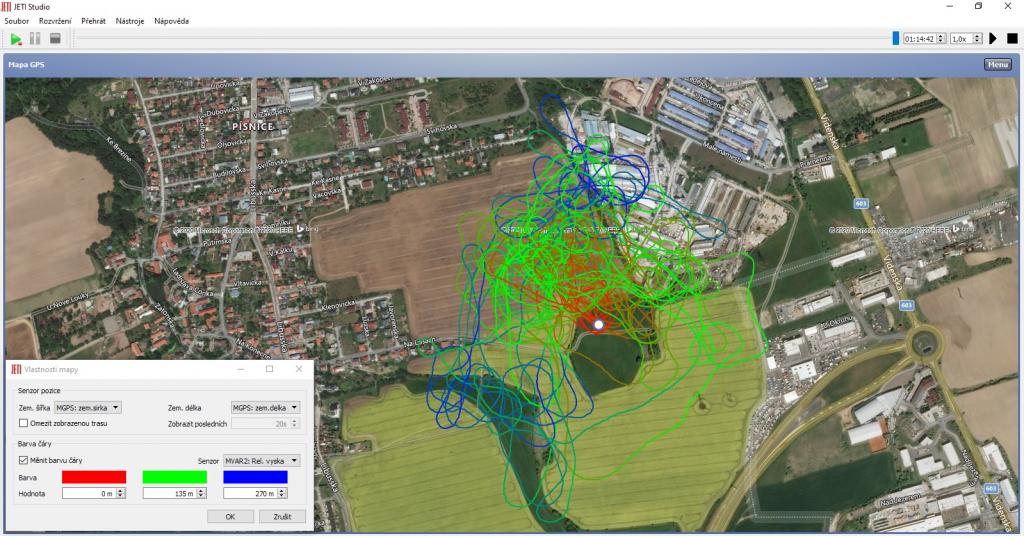Uncheck Měnit barvu čáry option
The width and height of the screenshot is (1024, 536).
coord(23,460)
